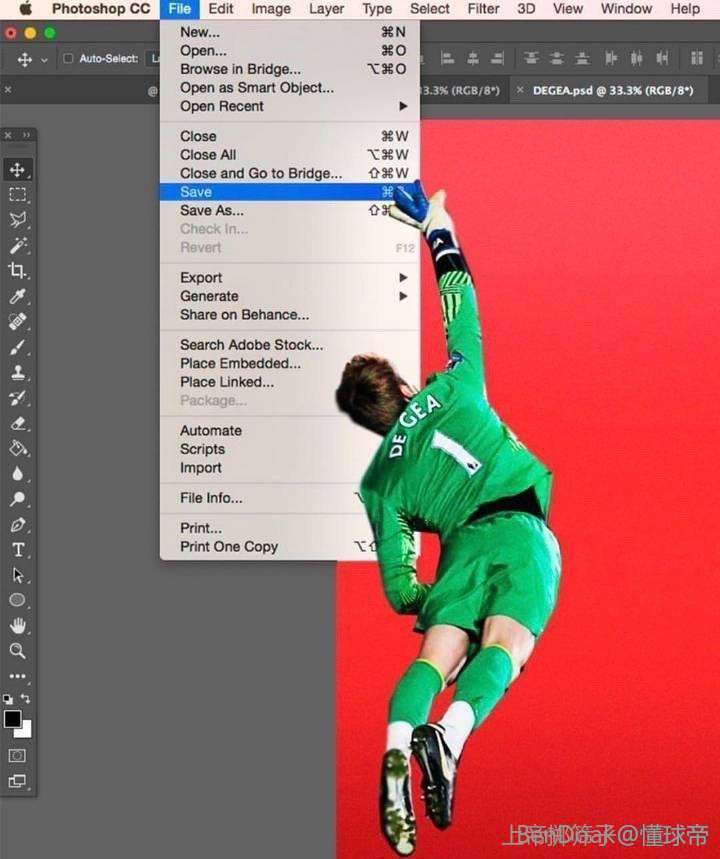Viewport: 720px width, 859px height.
Task: Swap foreground and background colors
Action: [25, 699]
